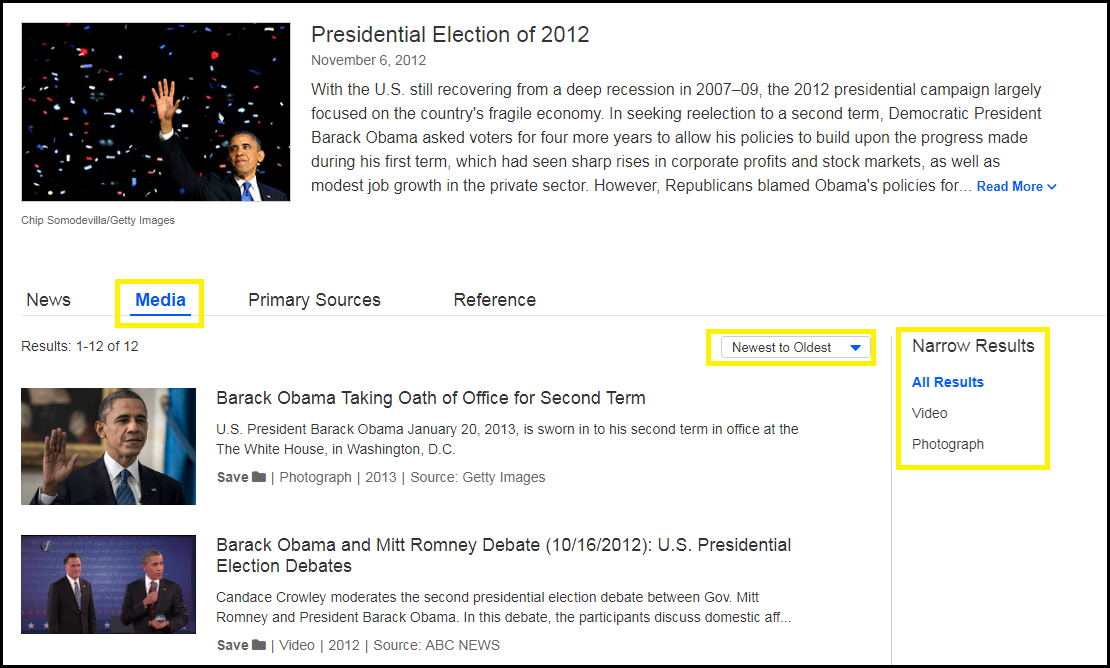Save the Oath of Office photograph
1110x668 pixels.
[x=232, y=478]
